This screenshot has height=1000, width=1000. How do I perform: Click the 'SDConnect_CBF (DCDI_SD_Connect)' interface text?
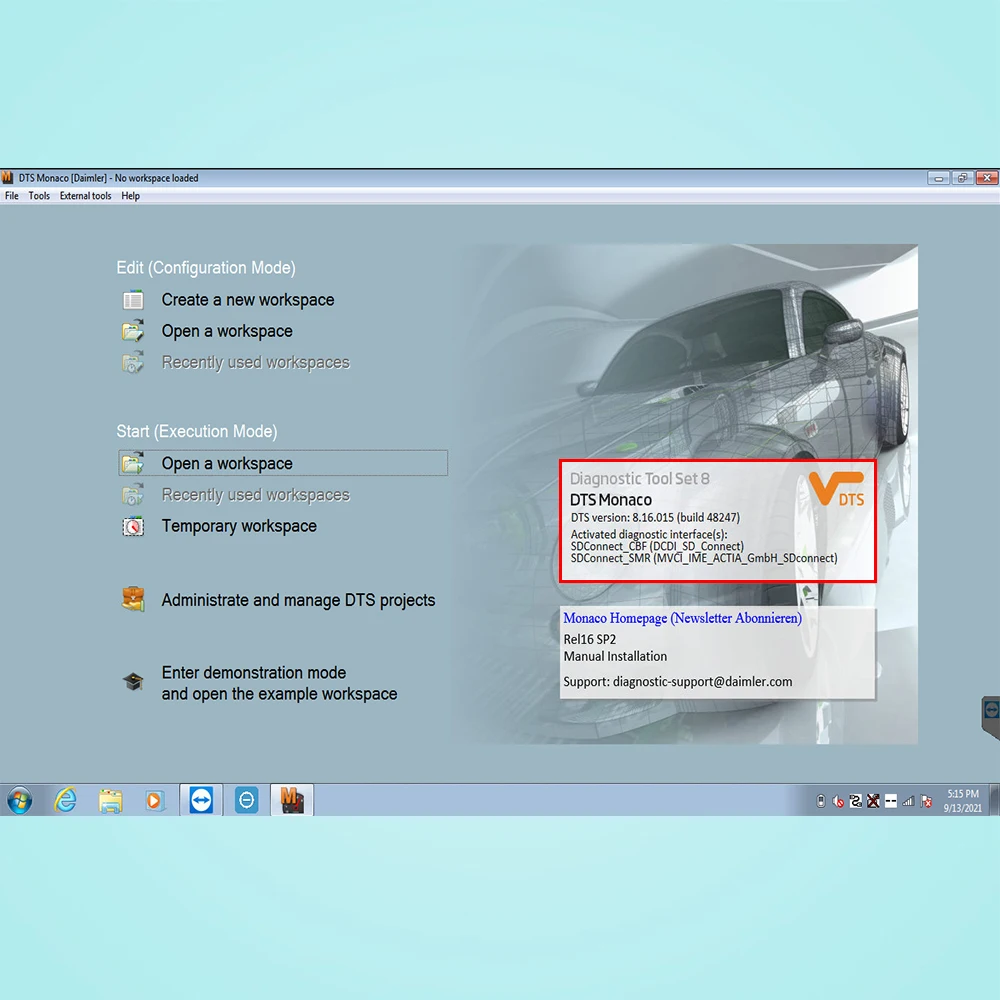(657, 547)
